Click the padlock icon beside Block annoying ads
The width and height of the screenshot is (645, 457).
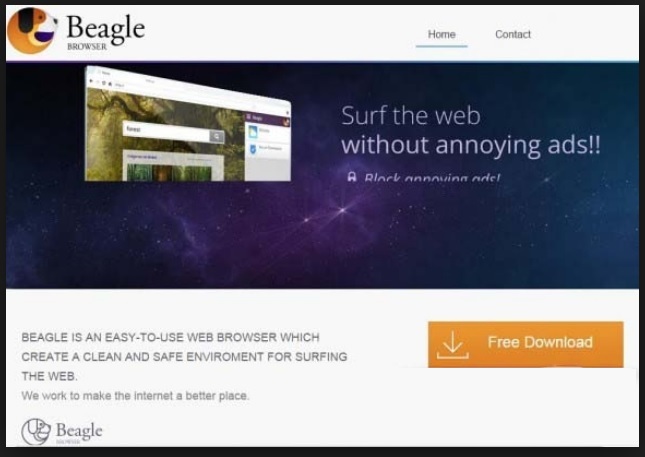(x=351, y=177)
